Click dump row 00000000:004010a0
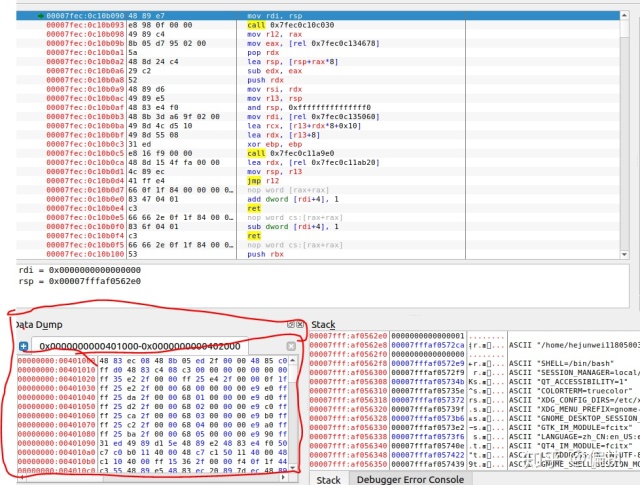The image size is (640, 485). pyautogui.click(x=152, y=452)
